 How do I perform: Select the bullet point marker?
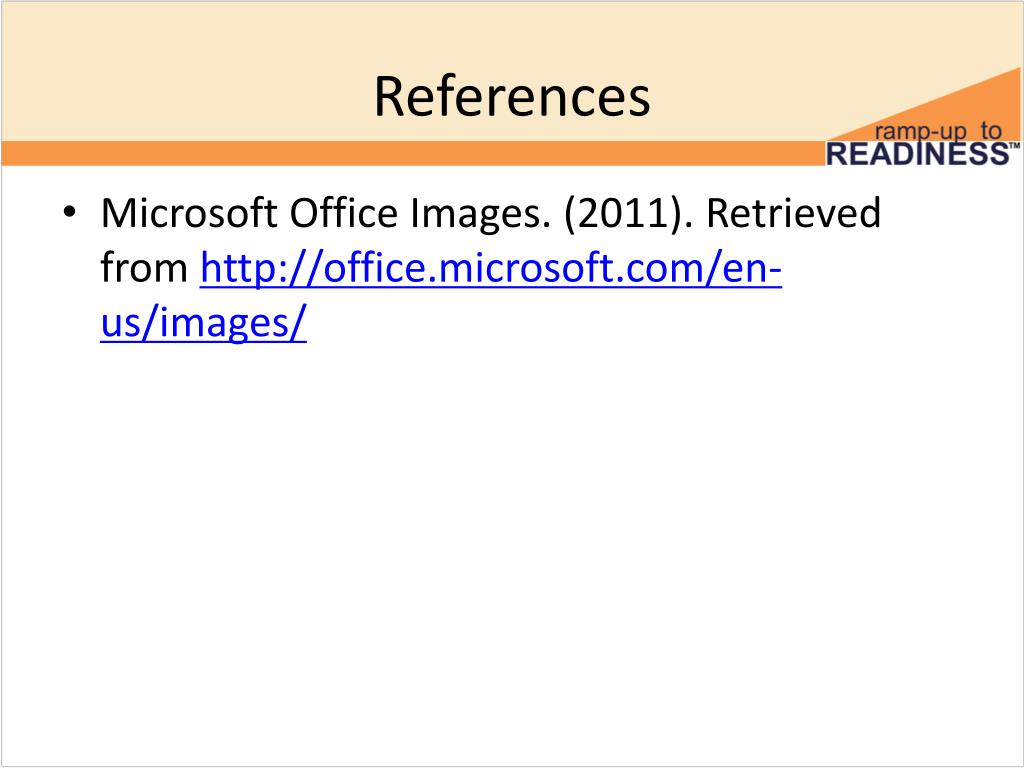click(70, 212)
